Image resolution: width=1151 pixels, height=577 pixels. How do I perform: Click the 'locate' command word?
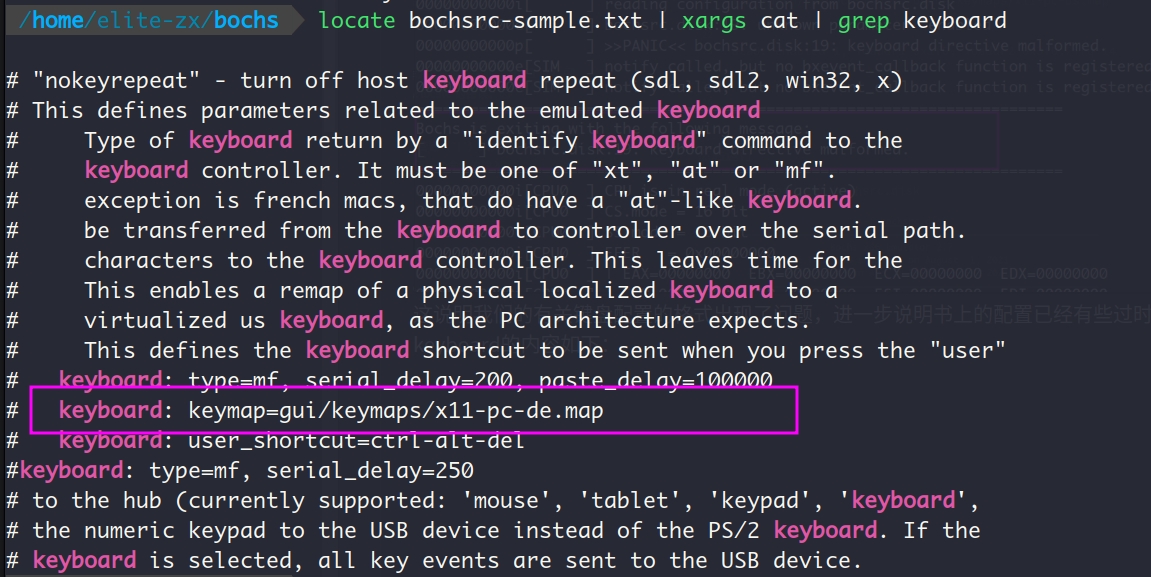357,21
